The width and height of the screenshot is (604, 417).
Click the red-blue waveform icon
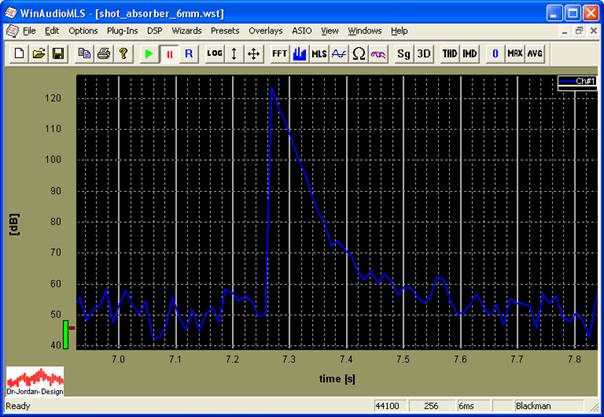[378, 54]
